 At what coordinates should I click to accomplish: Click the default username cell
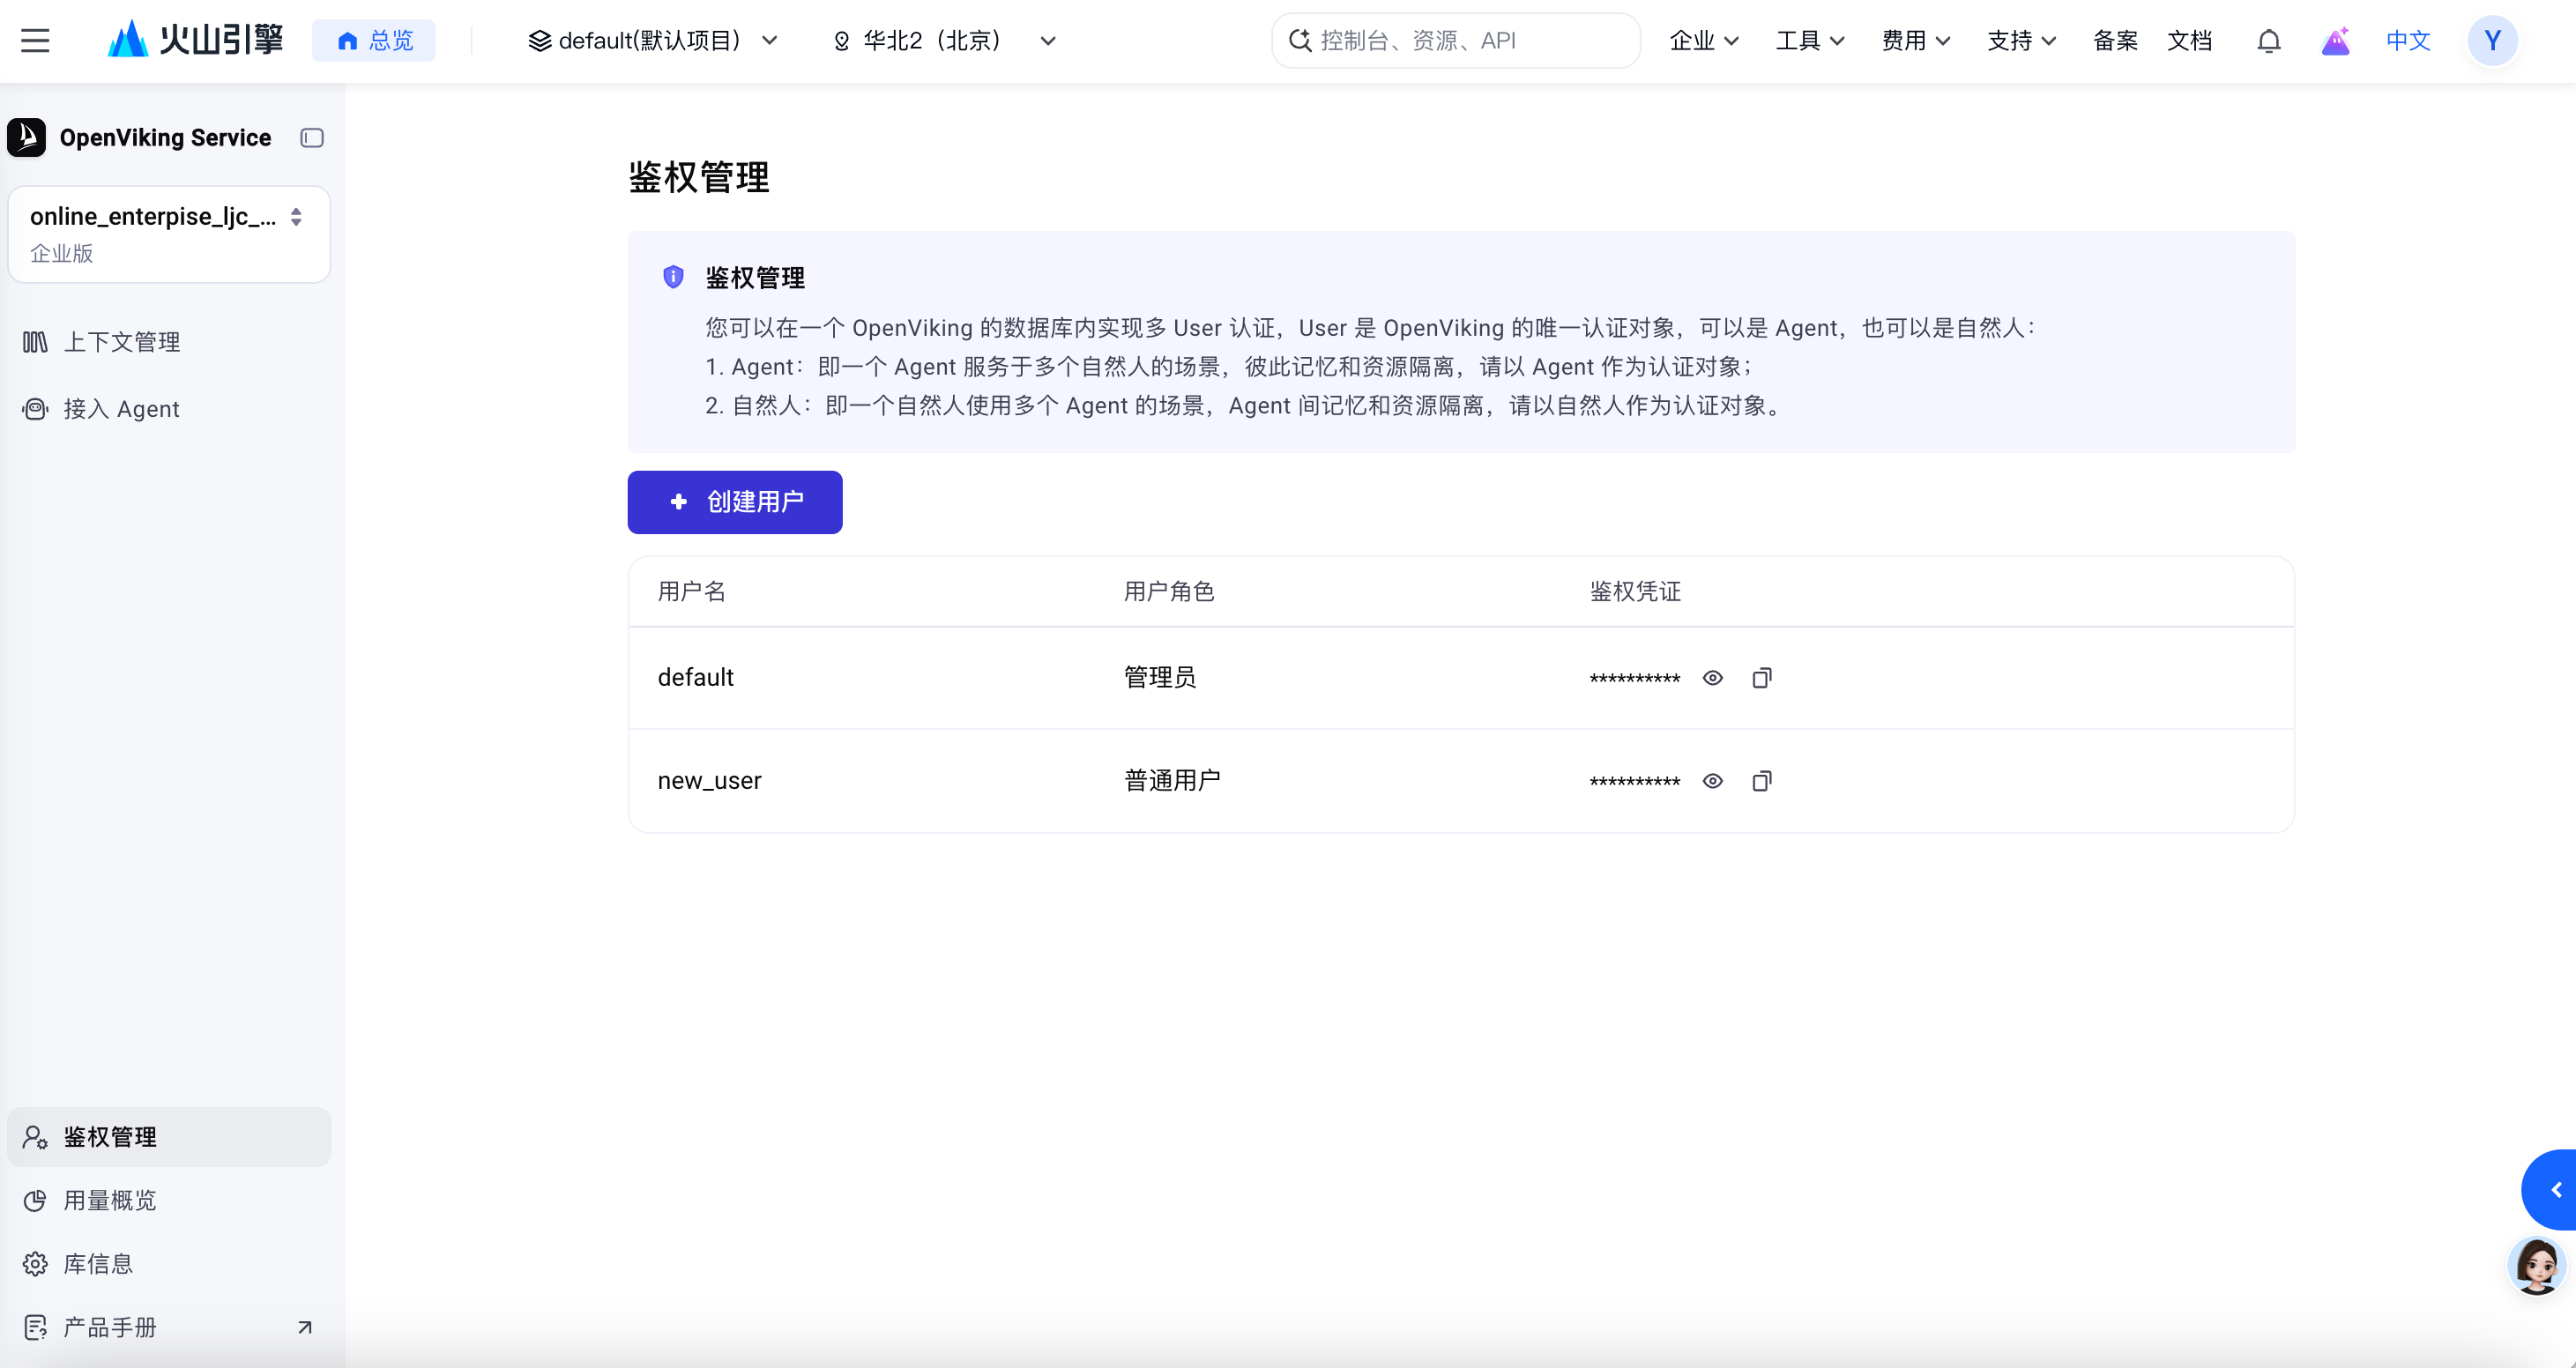click(696, 678)
